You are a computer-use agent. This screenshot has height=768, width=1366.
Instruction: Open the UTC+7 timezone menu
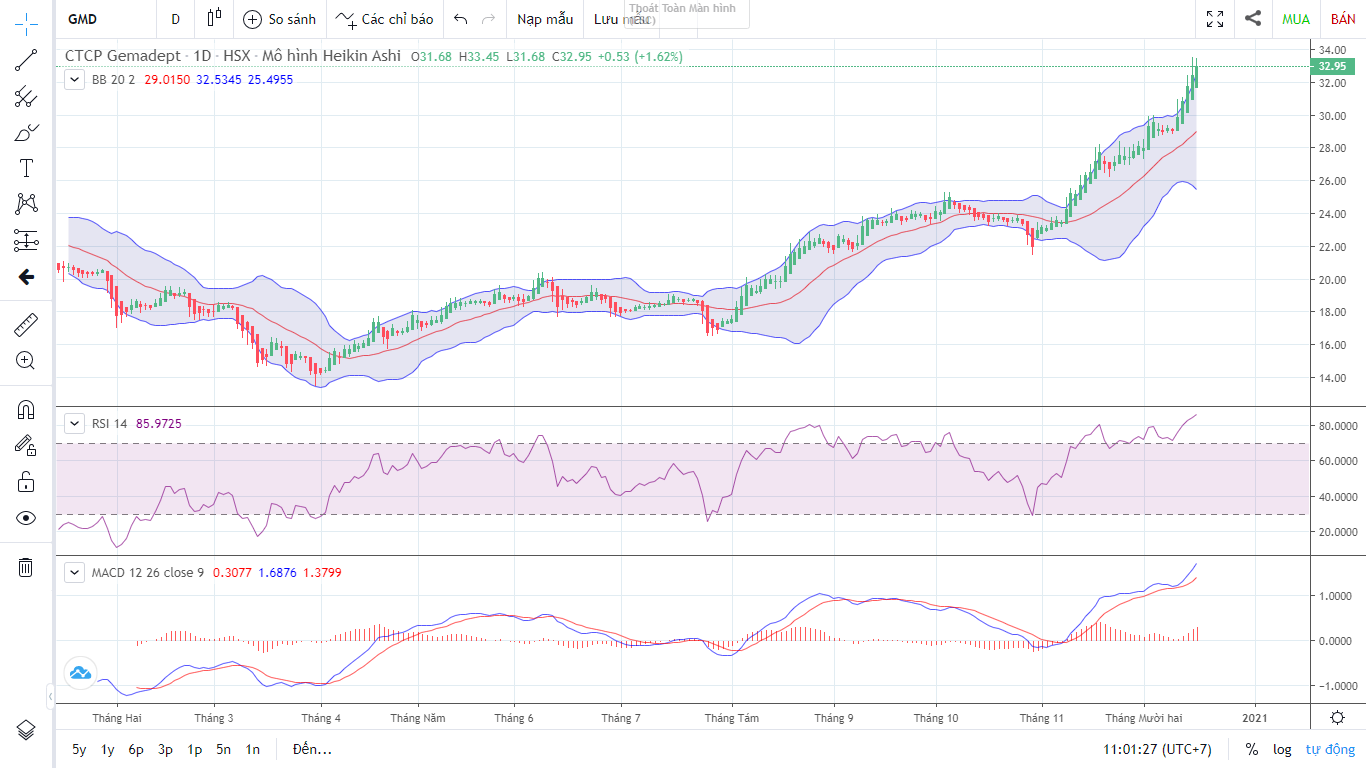(1157, 749)
